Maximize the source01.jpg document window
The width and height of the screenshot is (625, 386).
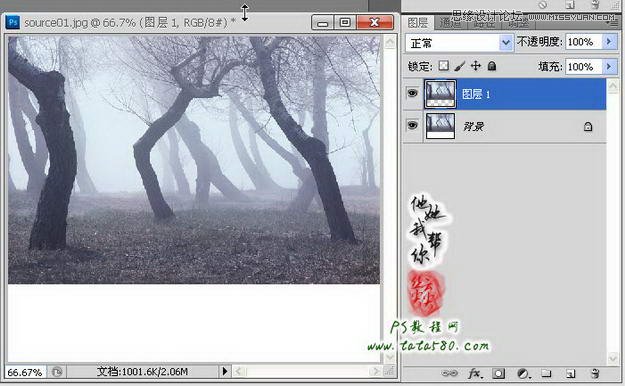pos(345,23)
